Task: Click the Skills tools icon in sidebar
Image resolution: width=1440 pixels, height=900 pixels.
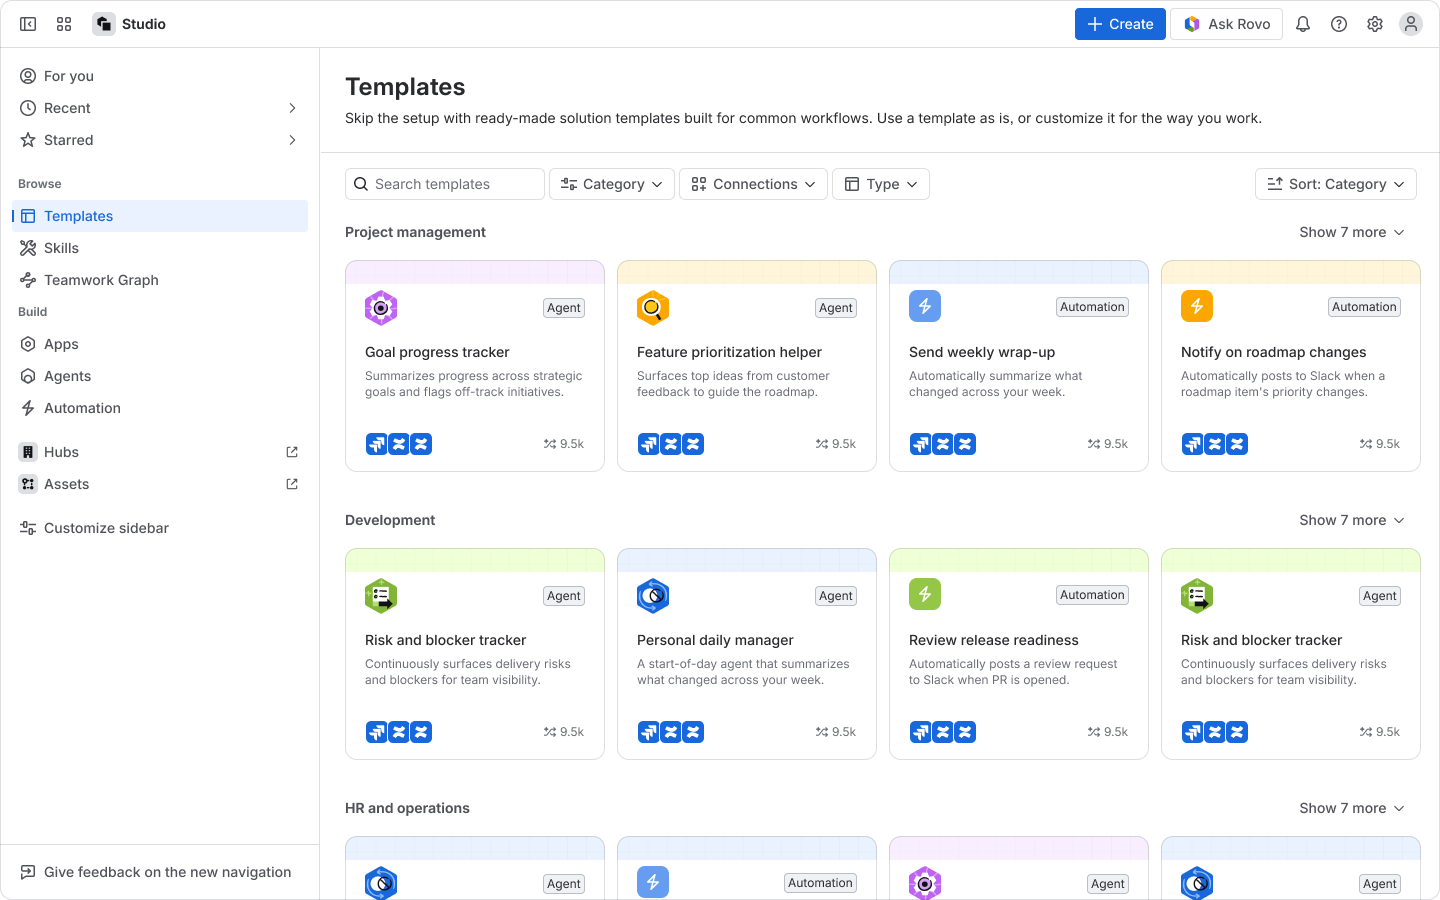Action: point(28,248)
